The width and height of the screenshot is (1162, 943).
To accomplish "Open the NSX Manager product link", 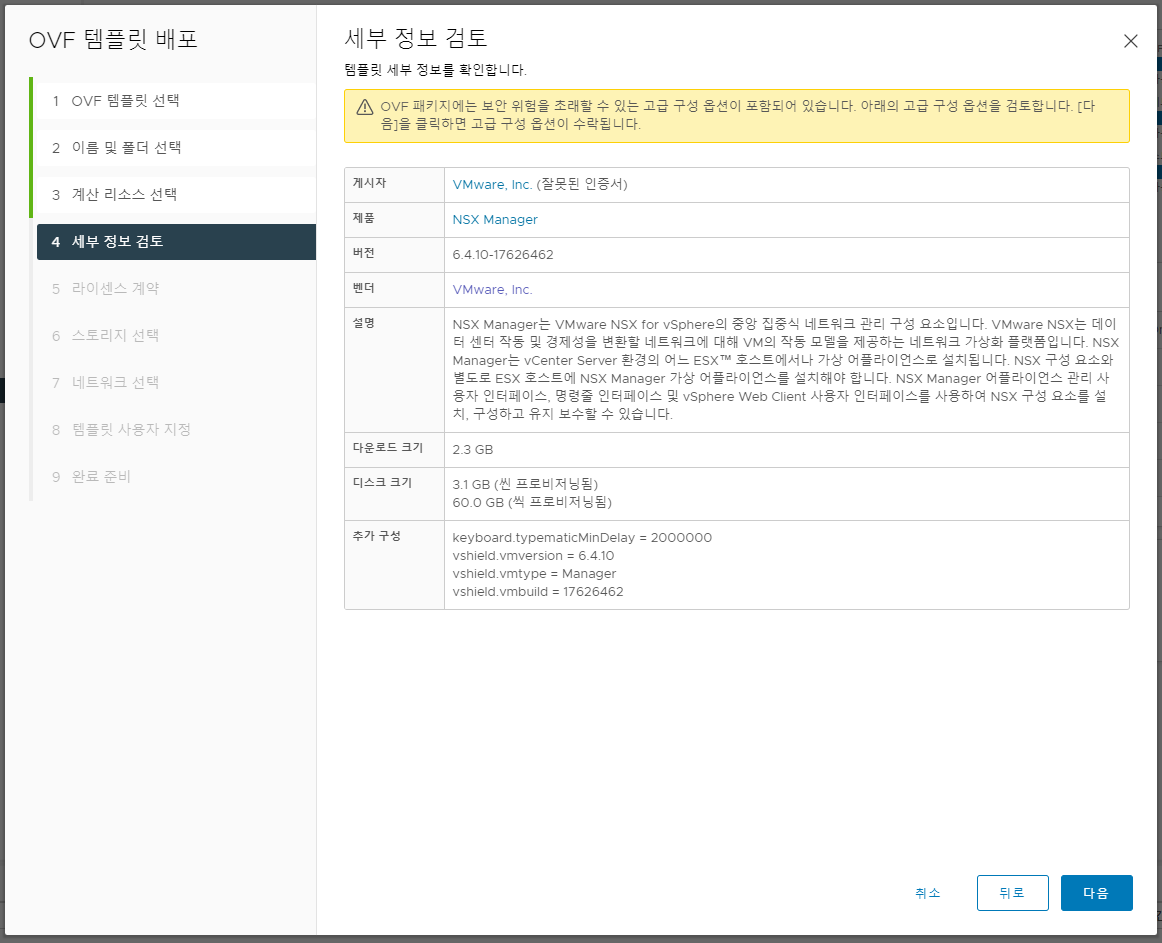I will coord(495,219).
